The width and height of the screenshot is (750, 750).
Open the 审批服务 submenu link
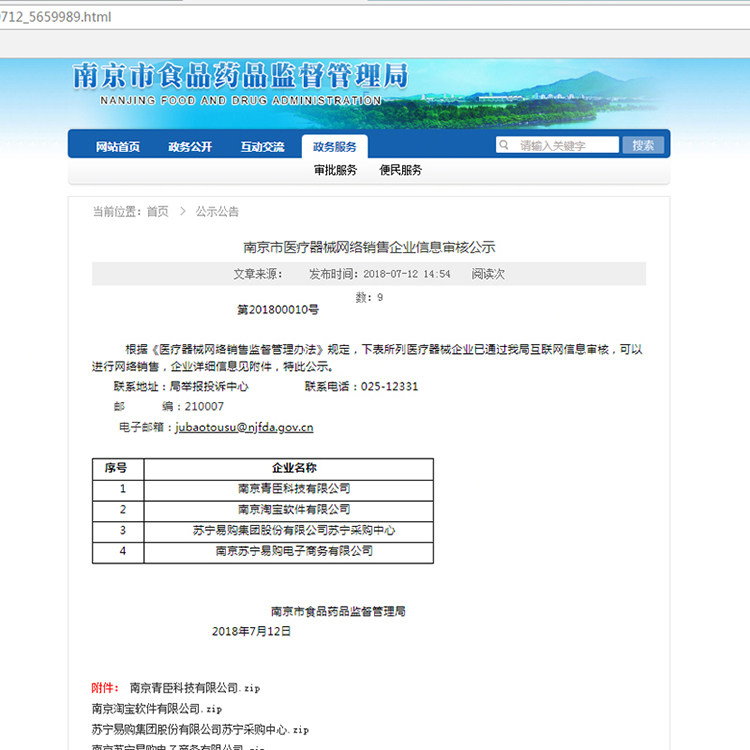point(335,170)
